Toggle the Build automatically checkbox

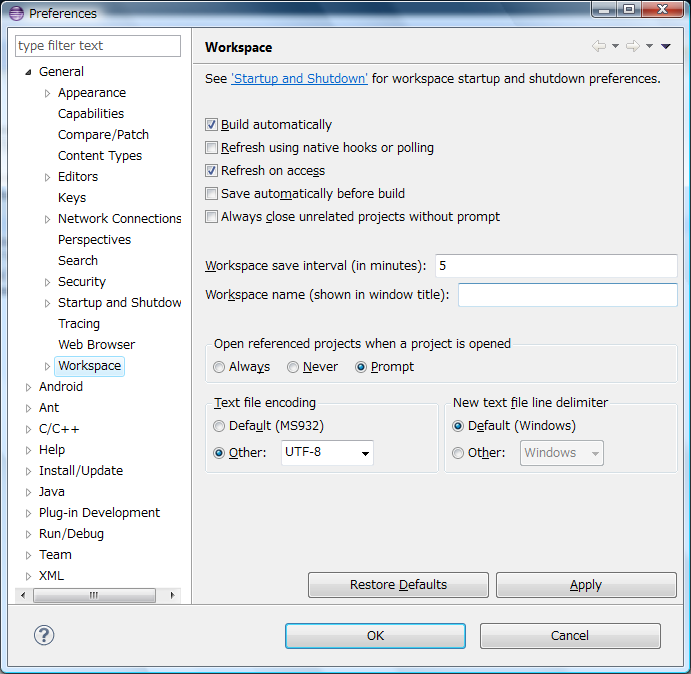pos(212,125)
